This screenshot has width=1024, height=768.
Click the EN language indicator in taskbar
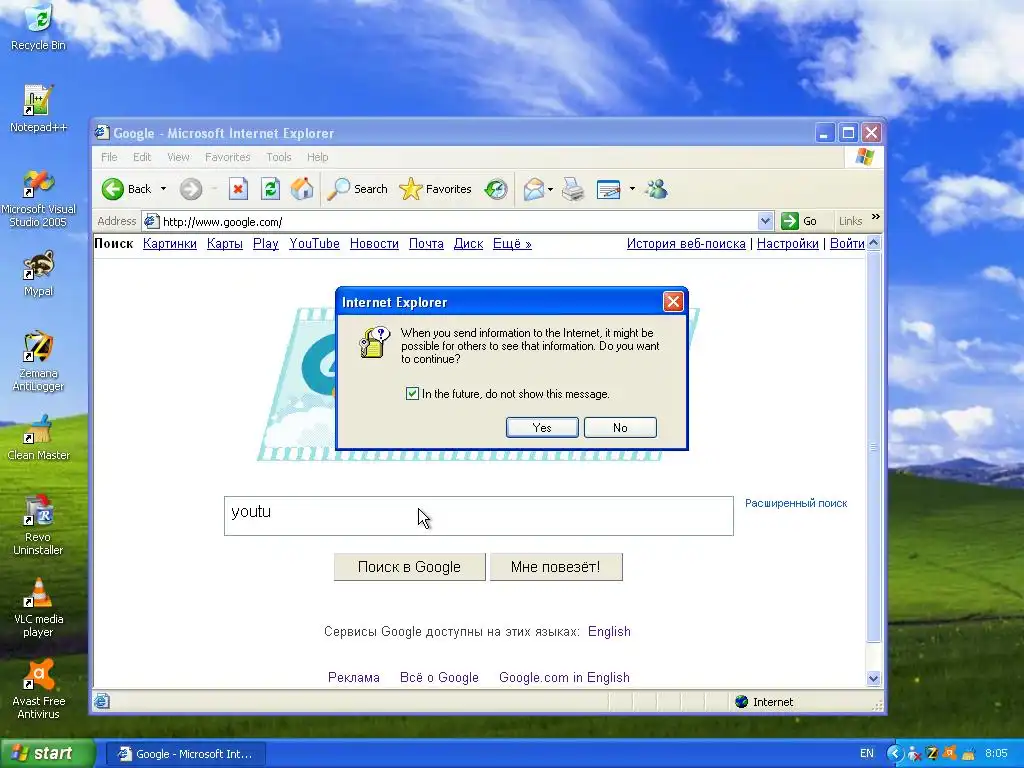[867, 754]
